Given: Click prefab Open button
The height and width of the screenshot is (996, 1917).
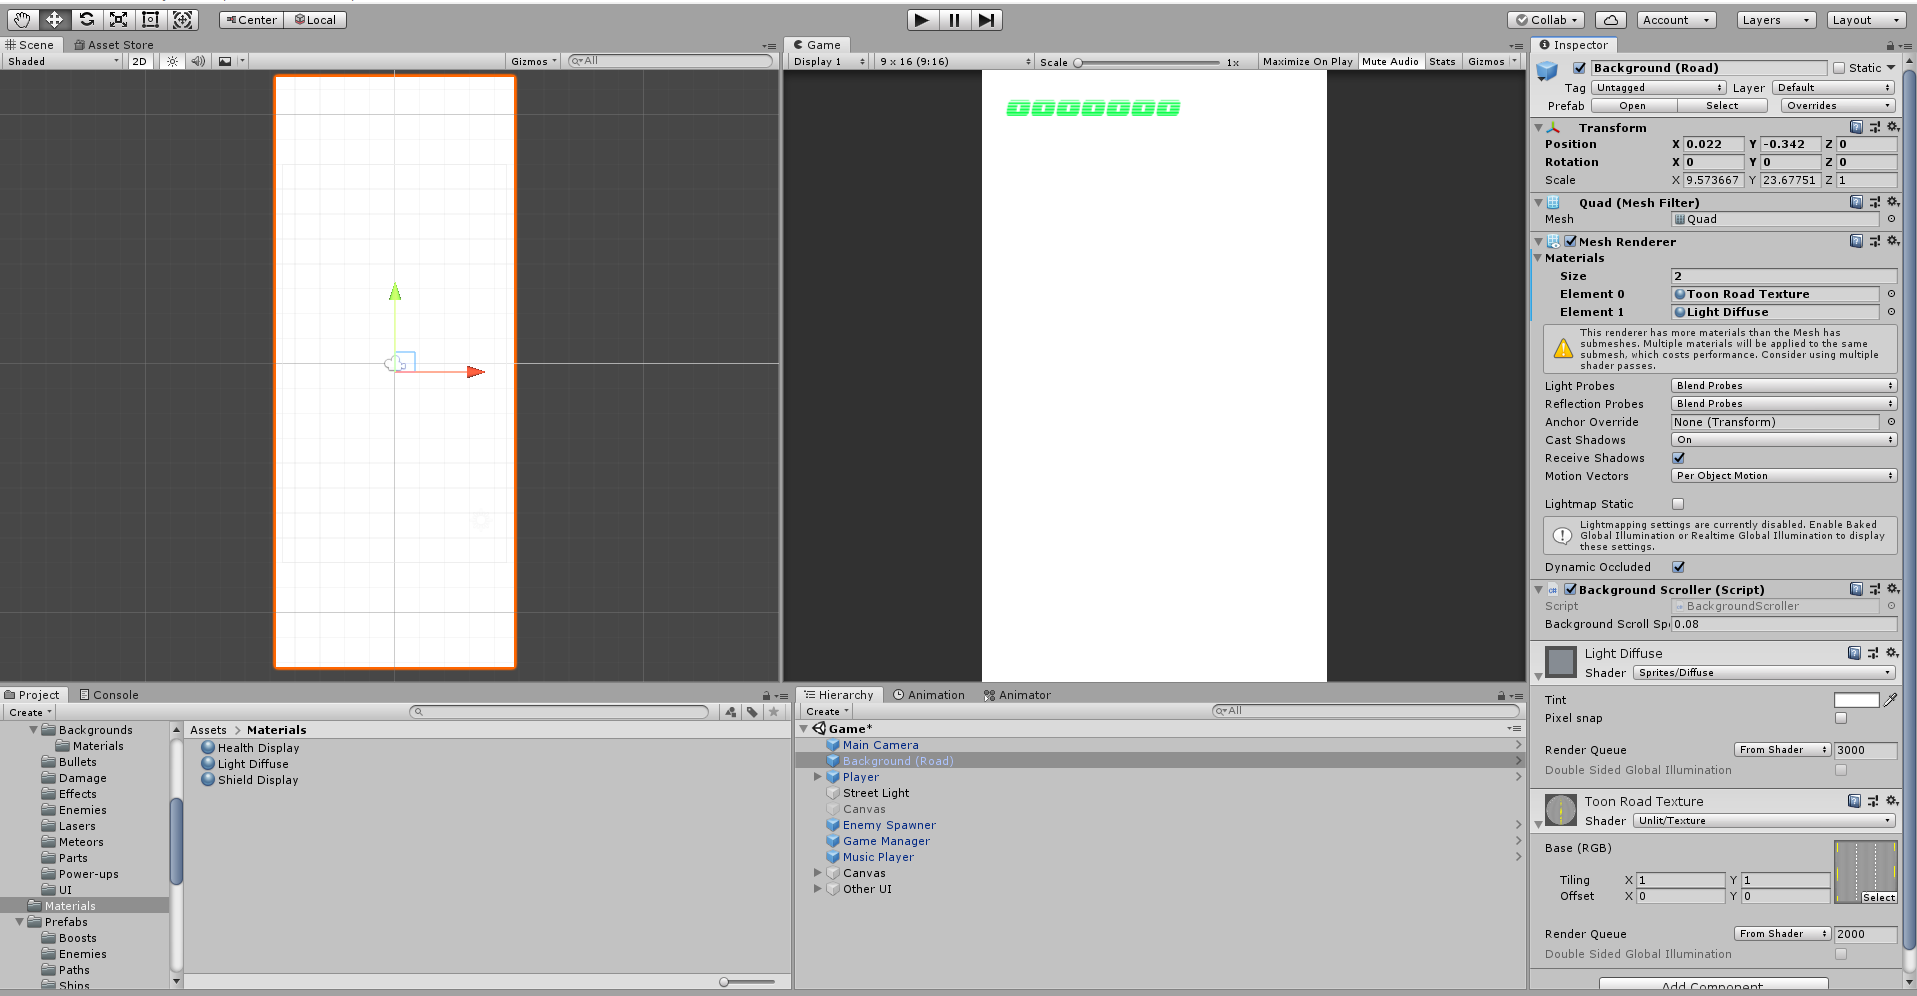Looking at the screenshot, I should pos(1632,106).
